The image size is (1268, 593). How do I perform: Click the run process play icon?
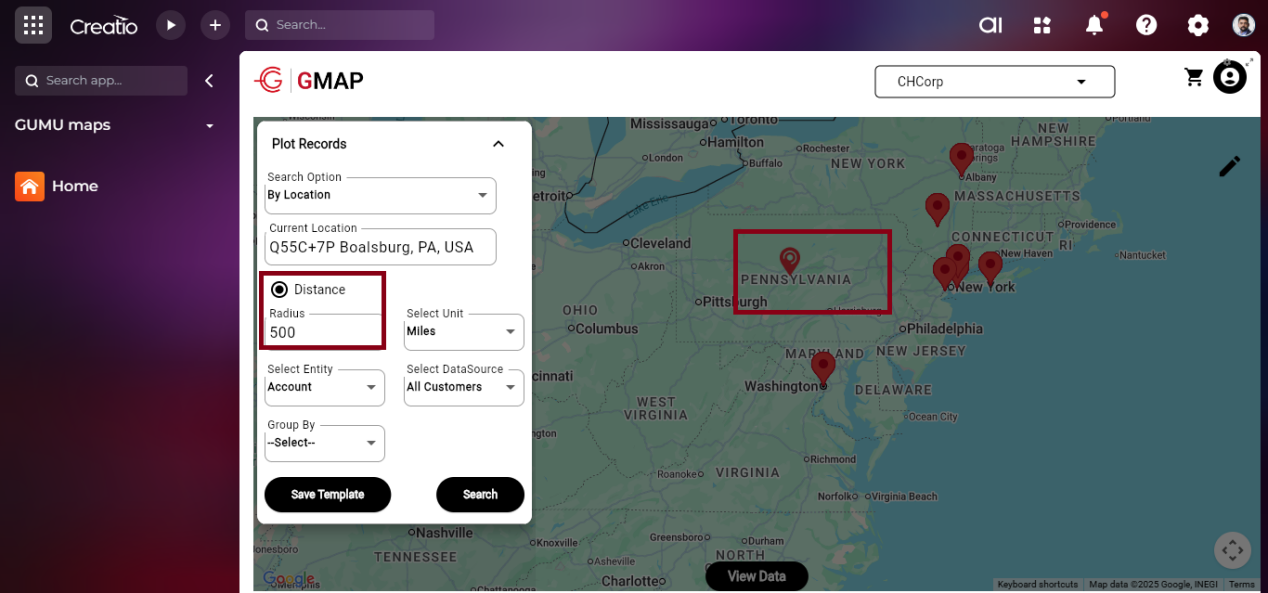171,25
